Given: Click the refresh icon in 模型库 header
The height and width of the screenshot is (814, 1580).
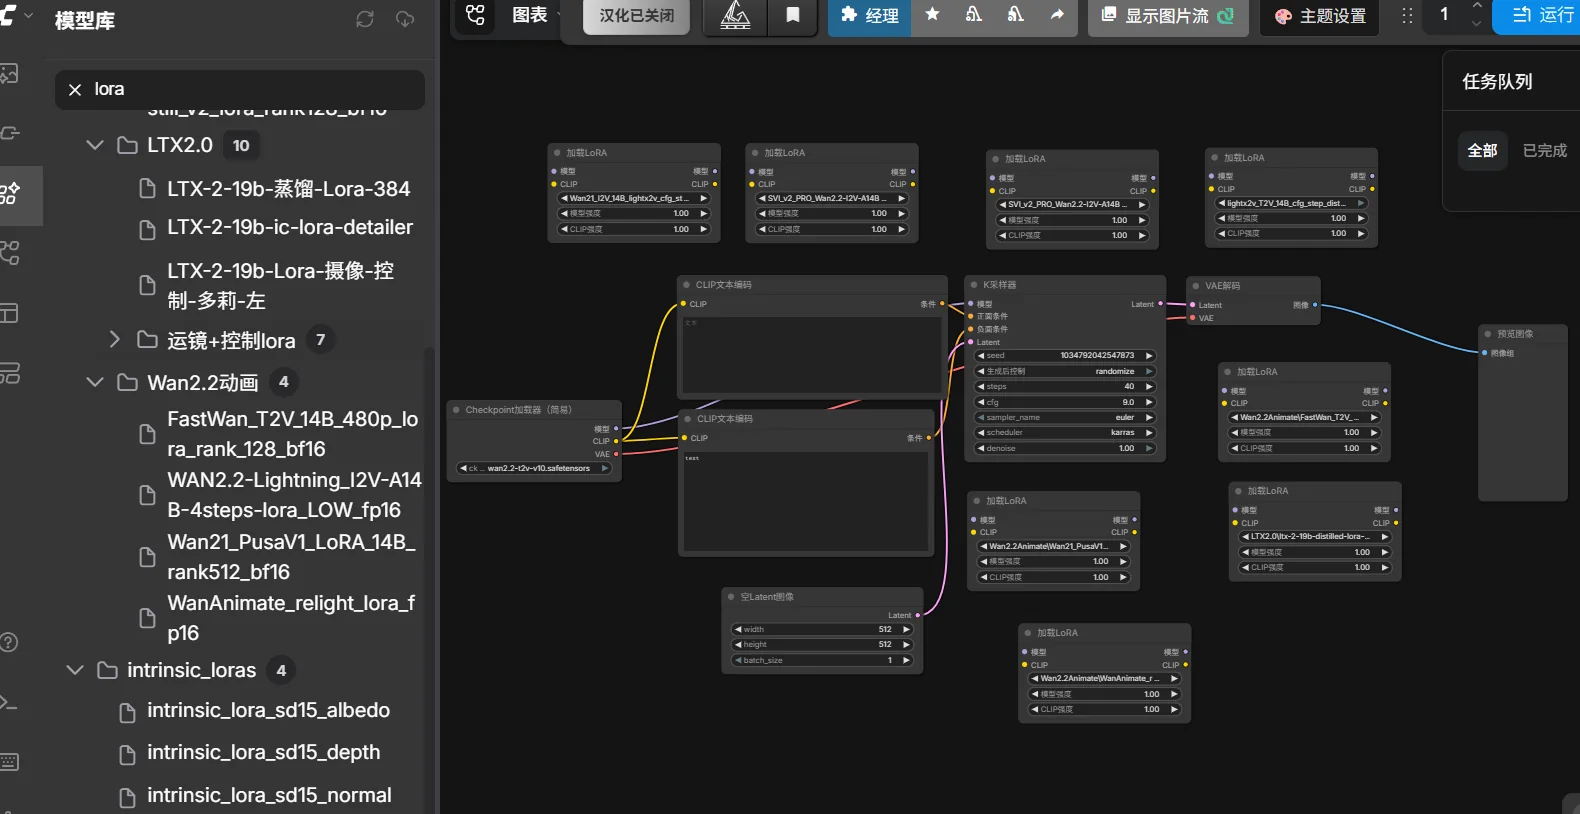Looking at the screenshot, I should point(365,19).
